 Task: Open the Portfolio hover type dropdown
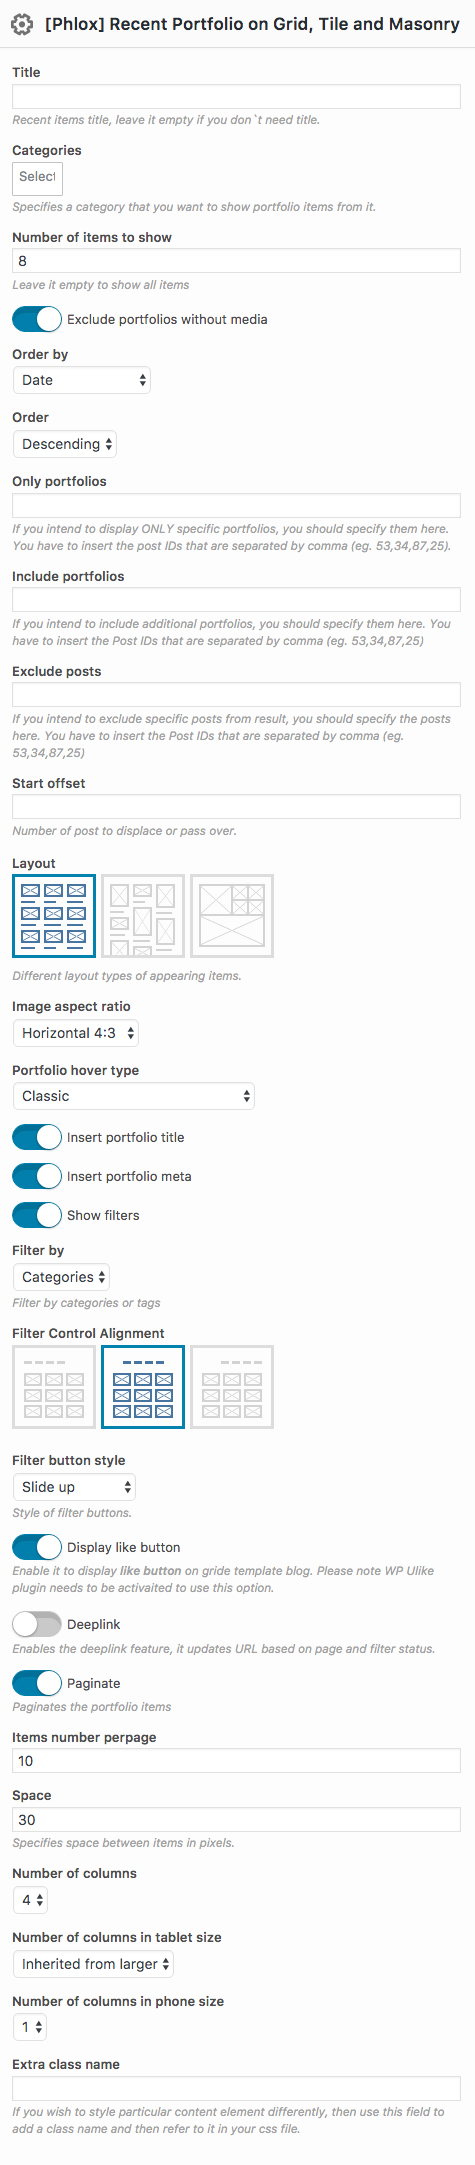pyautogui.click(x=134, y=1096)
